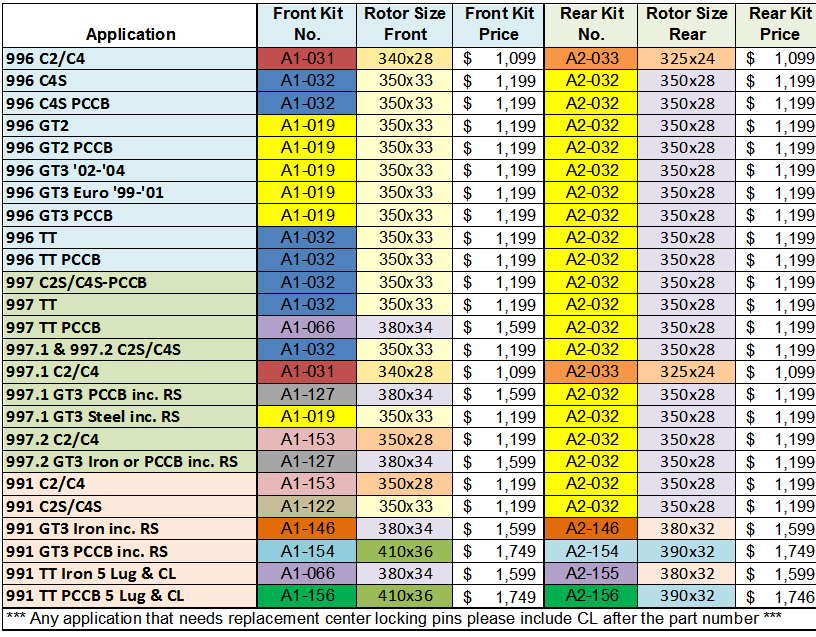The image size is (816, 637).
Task: Select the 996 C4S application row label
Action: (x=130, y=81)
